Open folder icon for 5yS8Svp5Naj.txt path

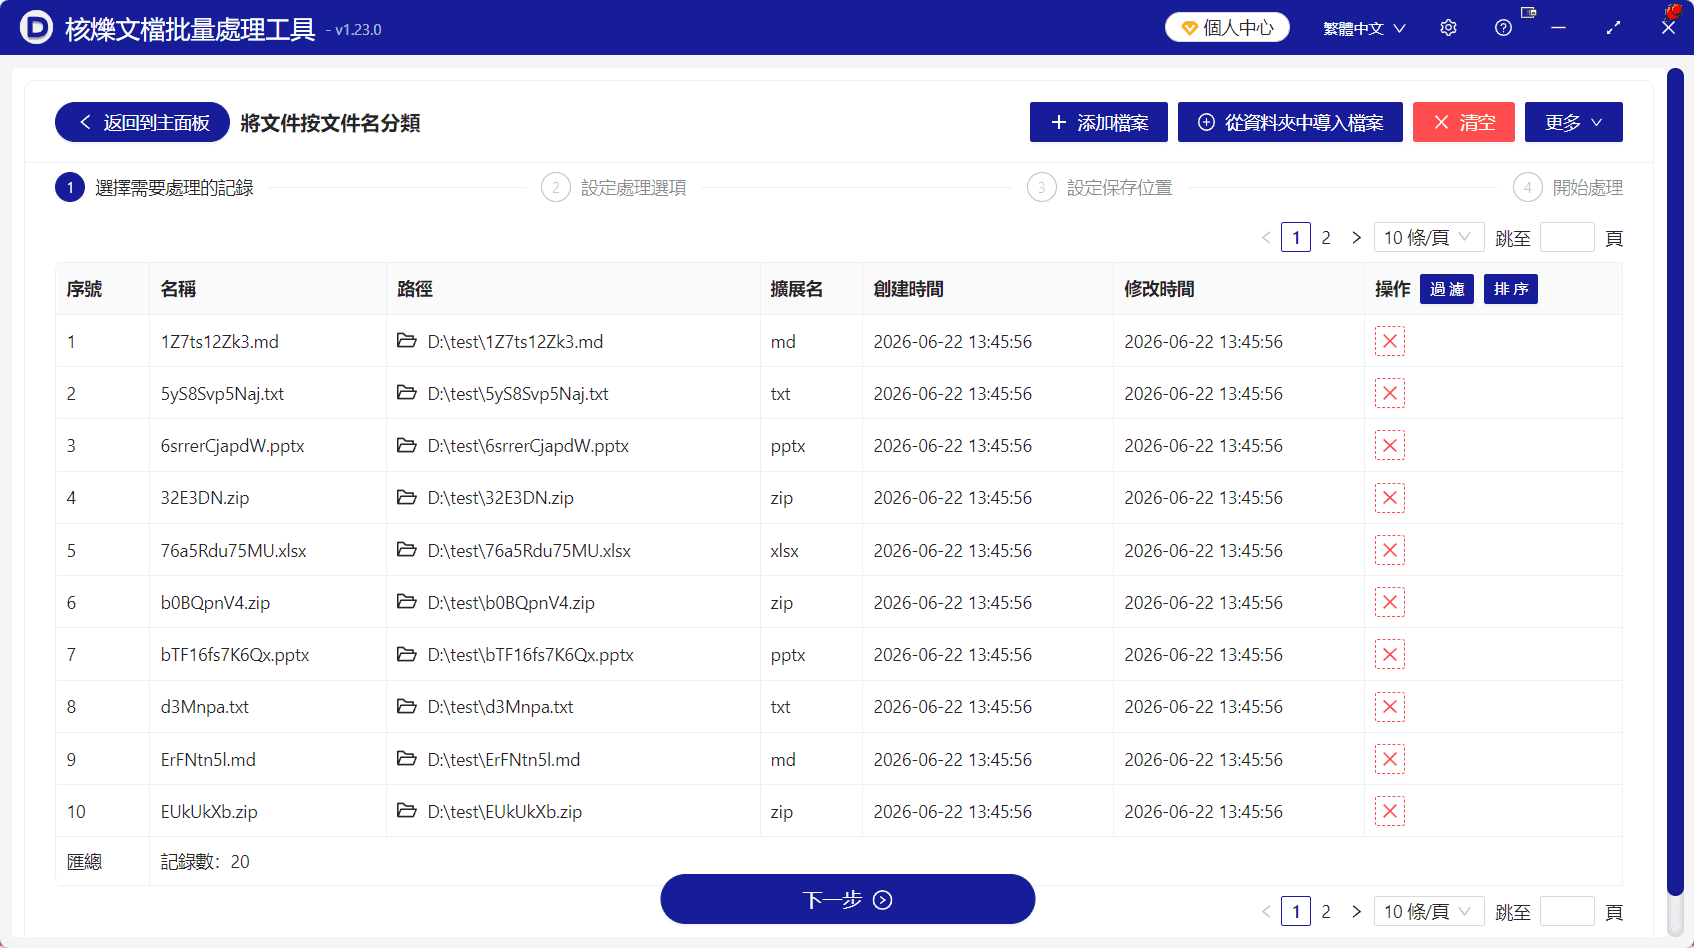[x=406, y=393]
